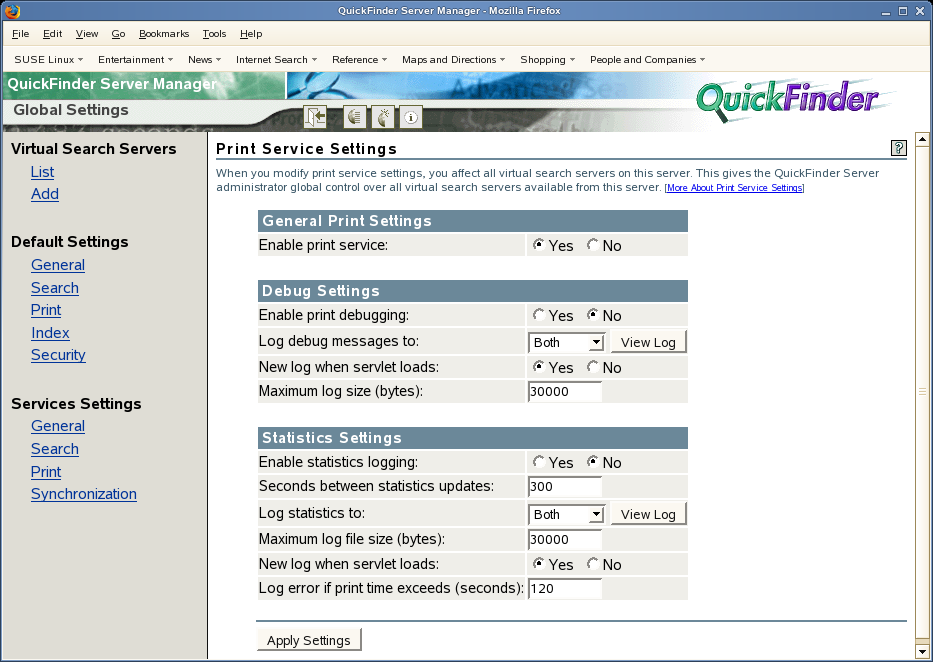This screenshot has height=662, width=933.
Task: Set Enable print service to No
Action: click(593, 244)
